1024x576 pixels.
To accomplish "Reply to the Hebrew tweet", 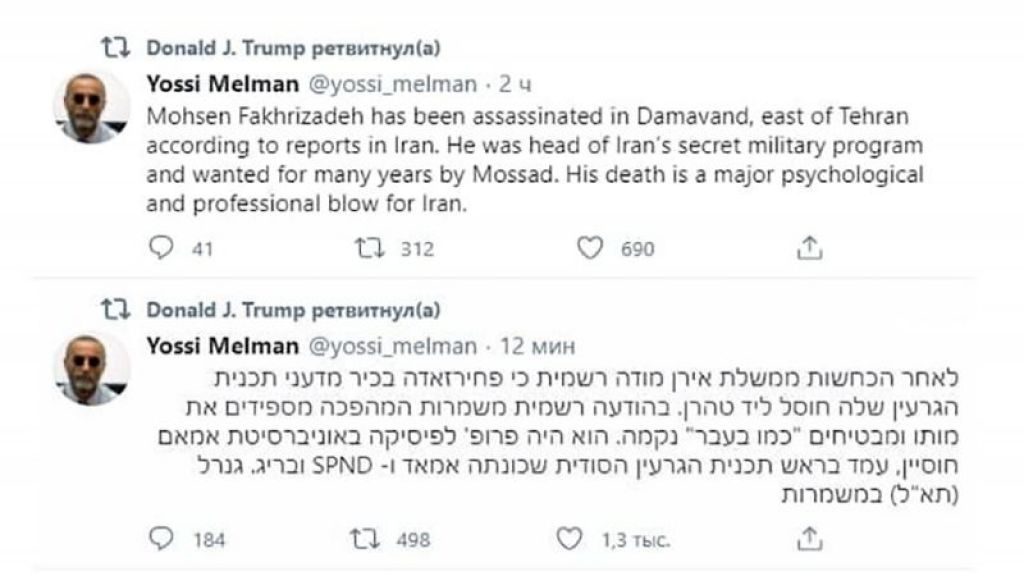I will click(x=161, y=540).
